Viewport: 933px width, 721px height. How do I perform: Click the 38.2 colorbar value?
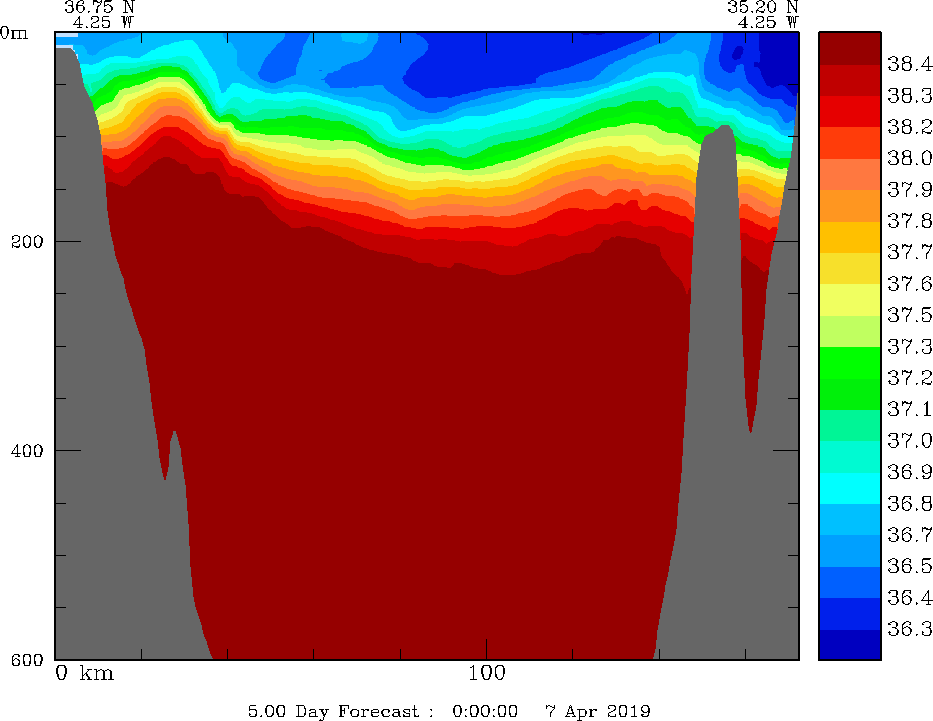coord(909,127)
